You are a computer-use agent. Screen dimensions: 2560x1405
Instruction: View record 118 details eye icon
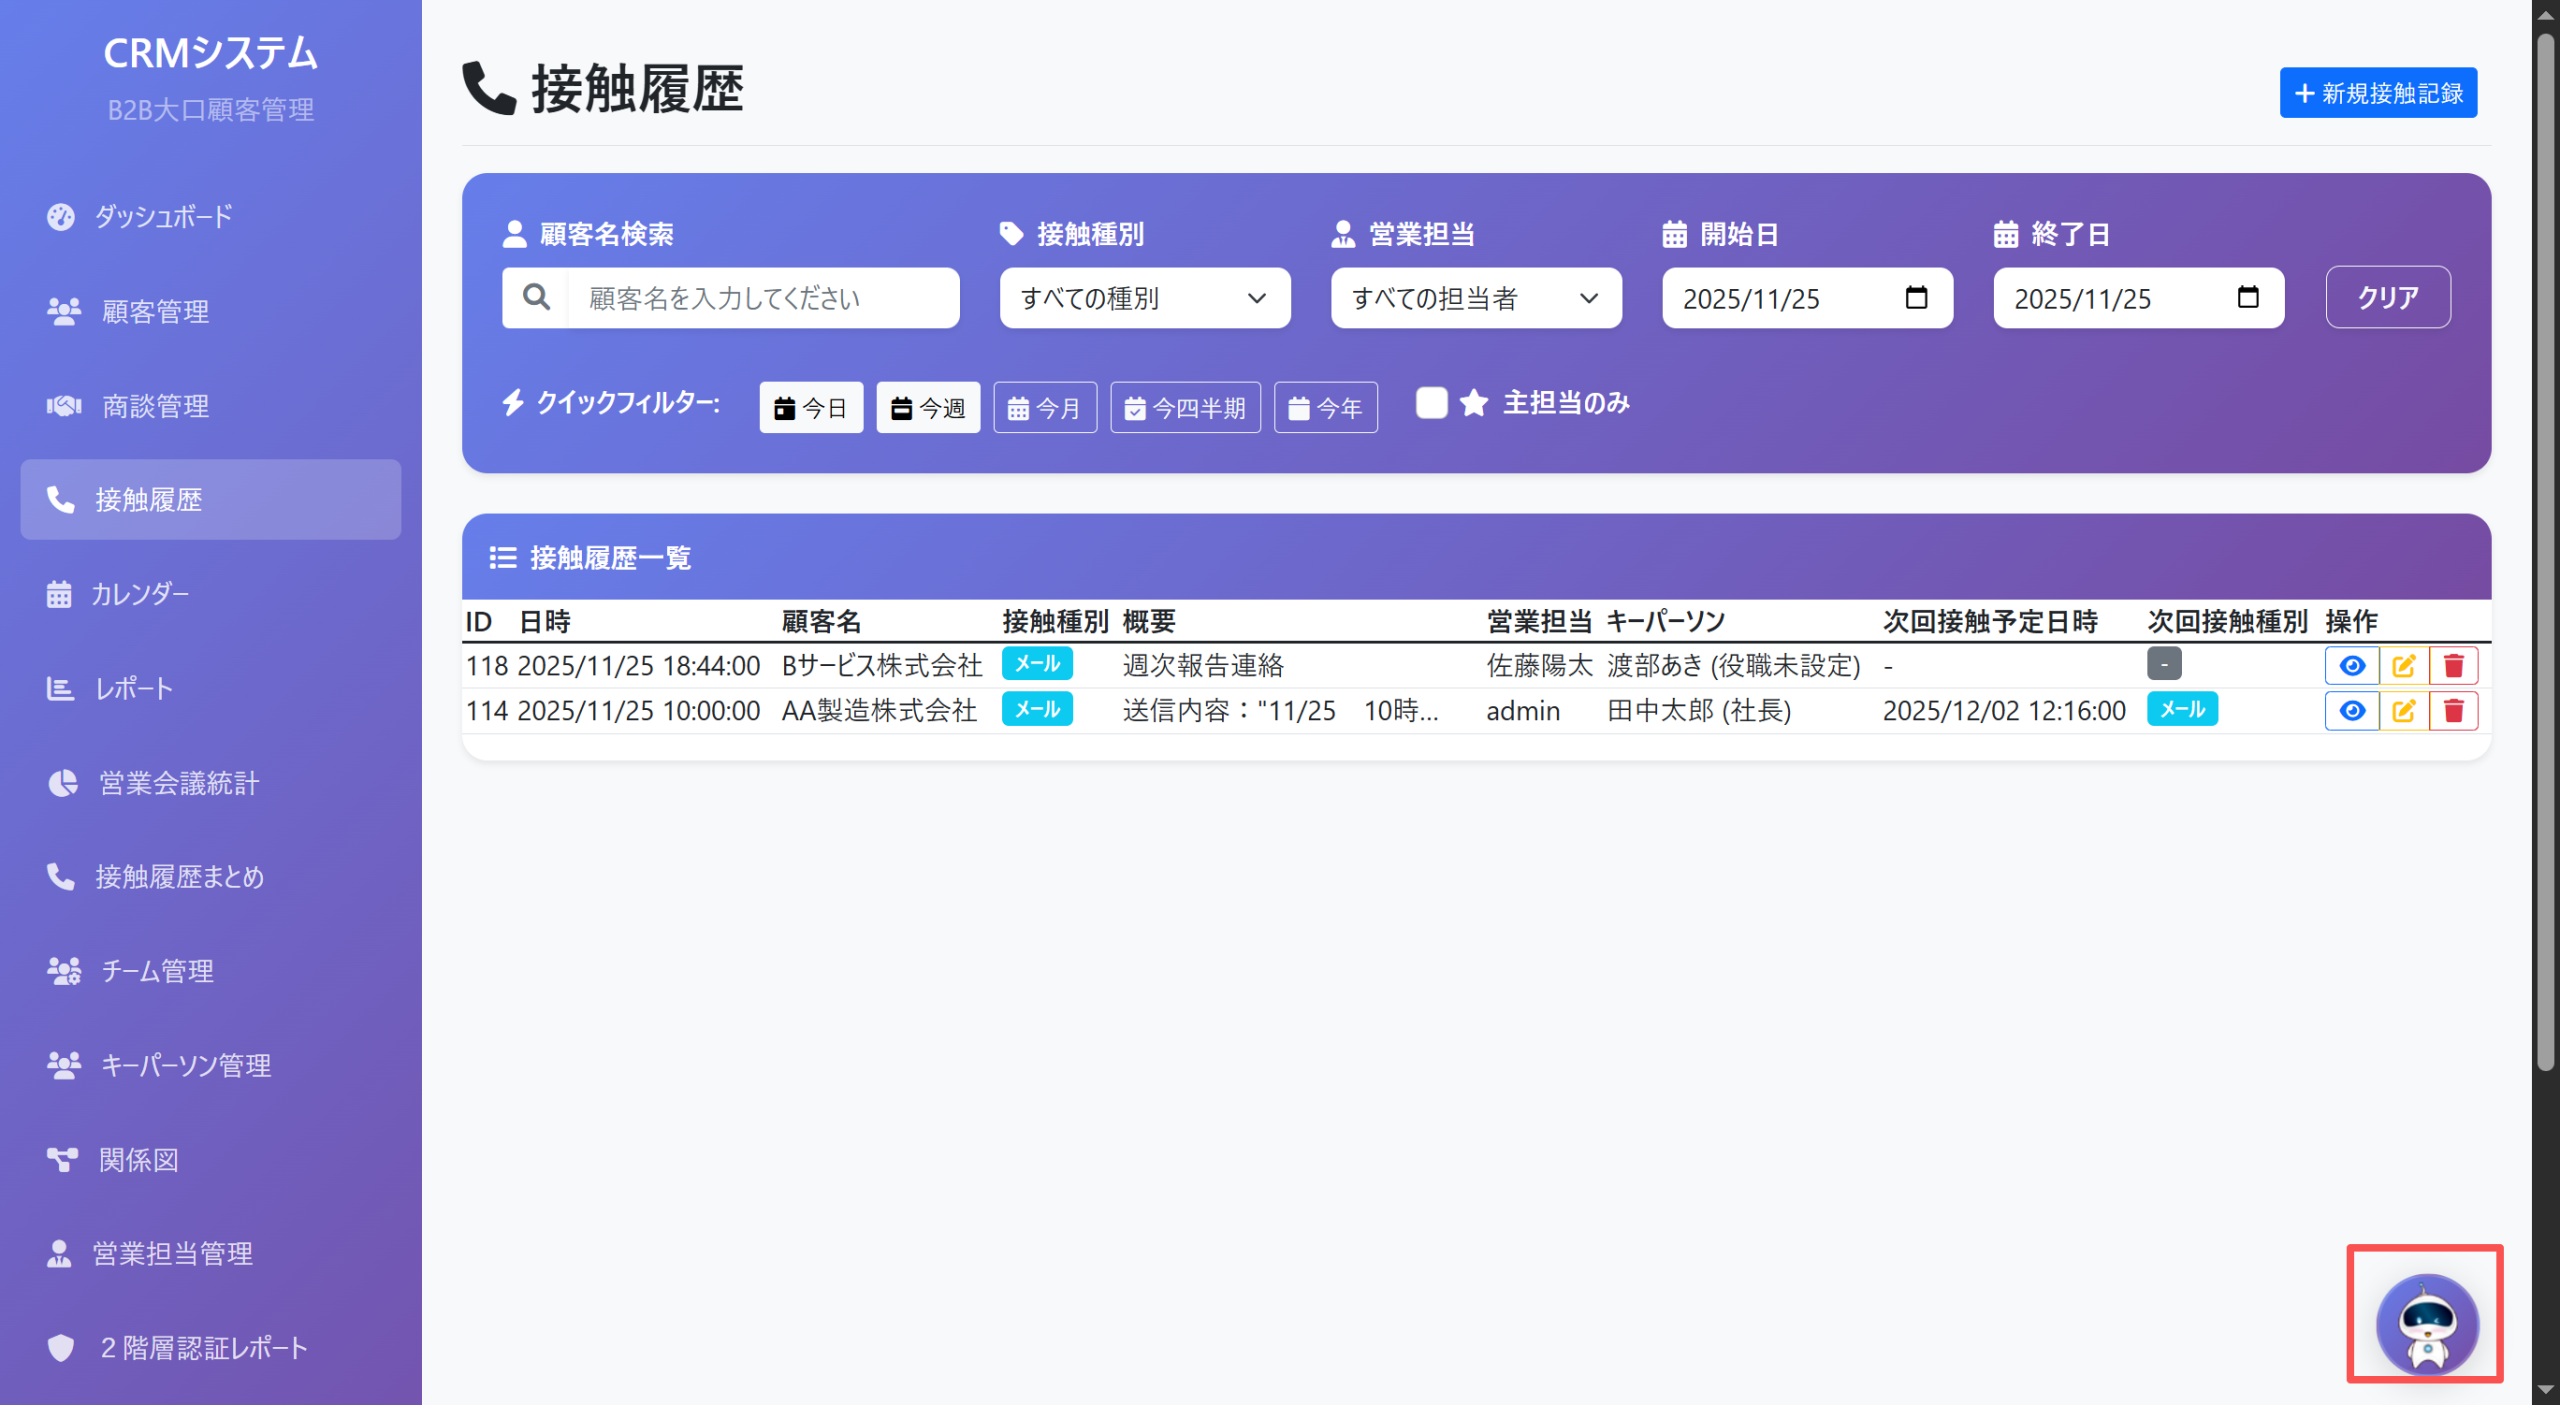pos(2352,666)
